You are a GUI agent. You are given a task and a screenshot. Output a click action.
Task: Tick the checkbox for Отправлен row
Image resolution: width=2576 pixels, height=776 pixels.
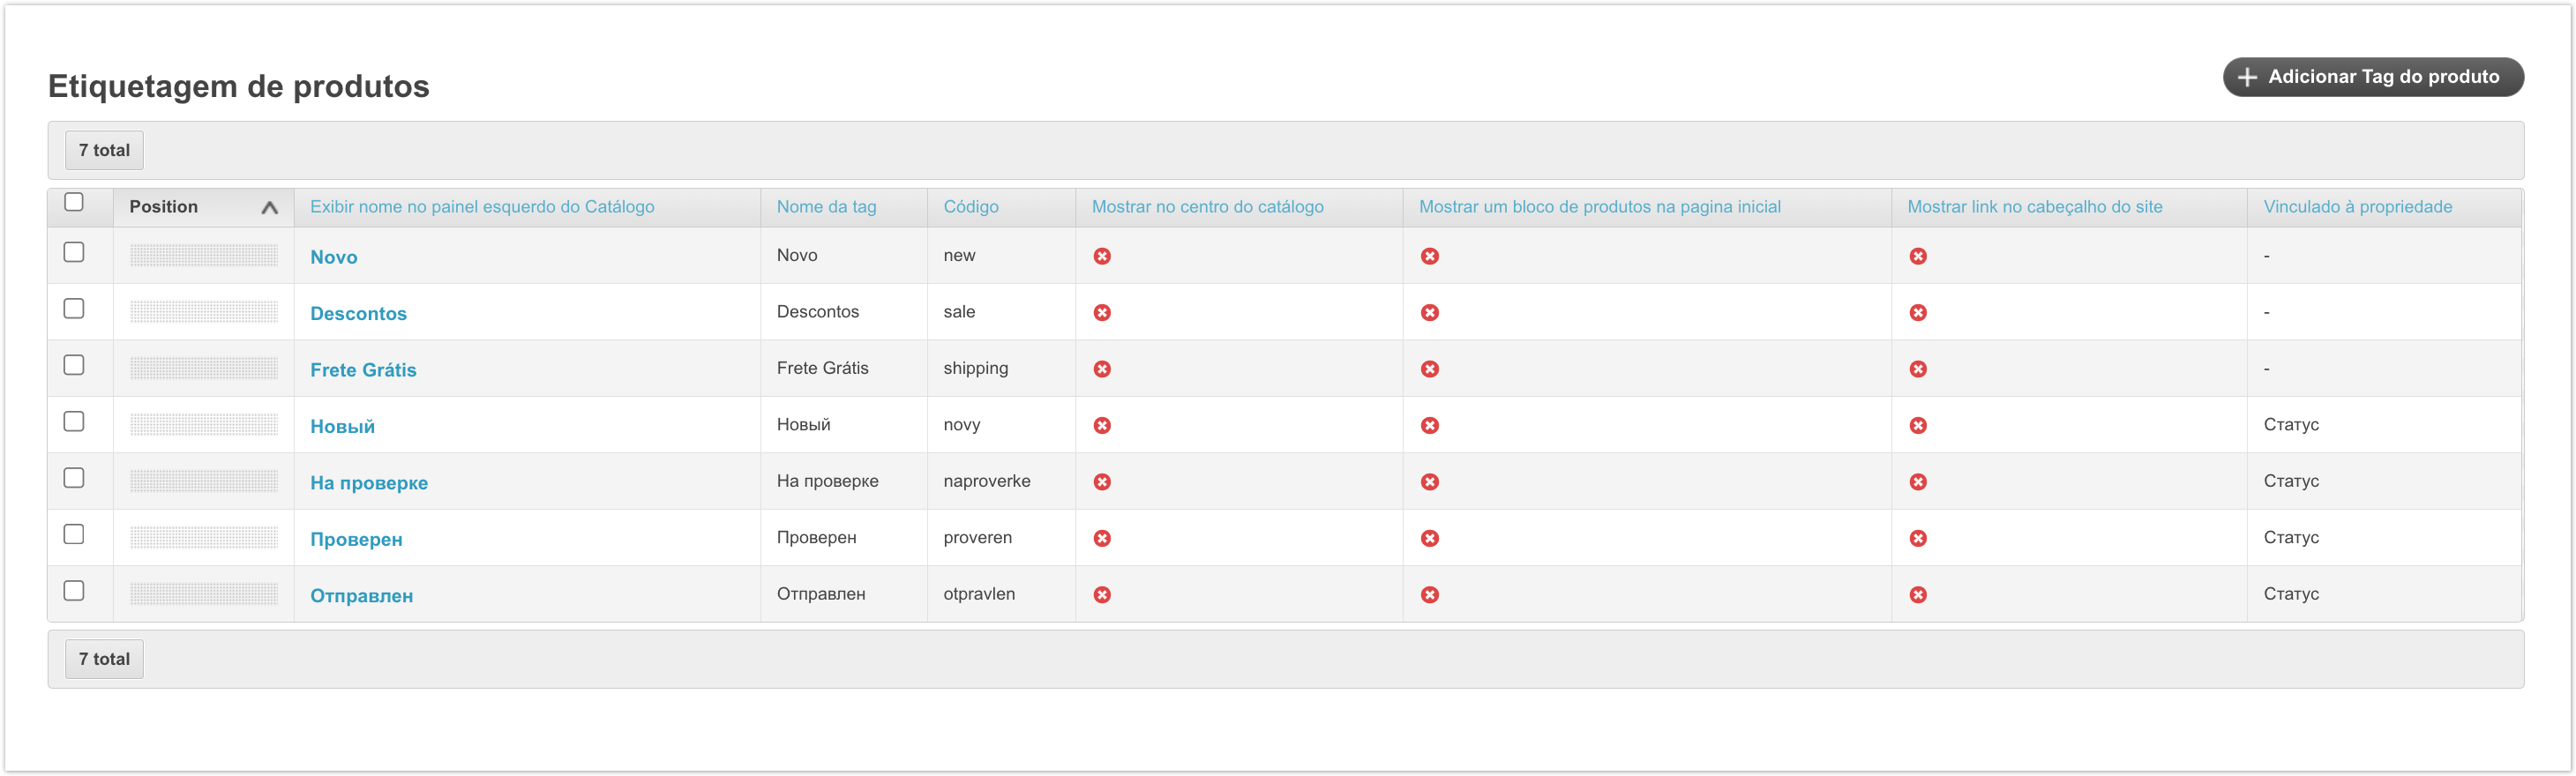point(74,591)
